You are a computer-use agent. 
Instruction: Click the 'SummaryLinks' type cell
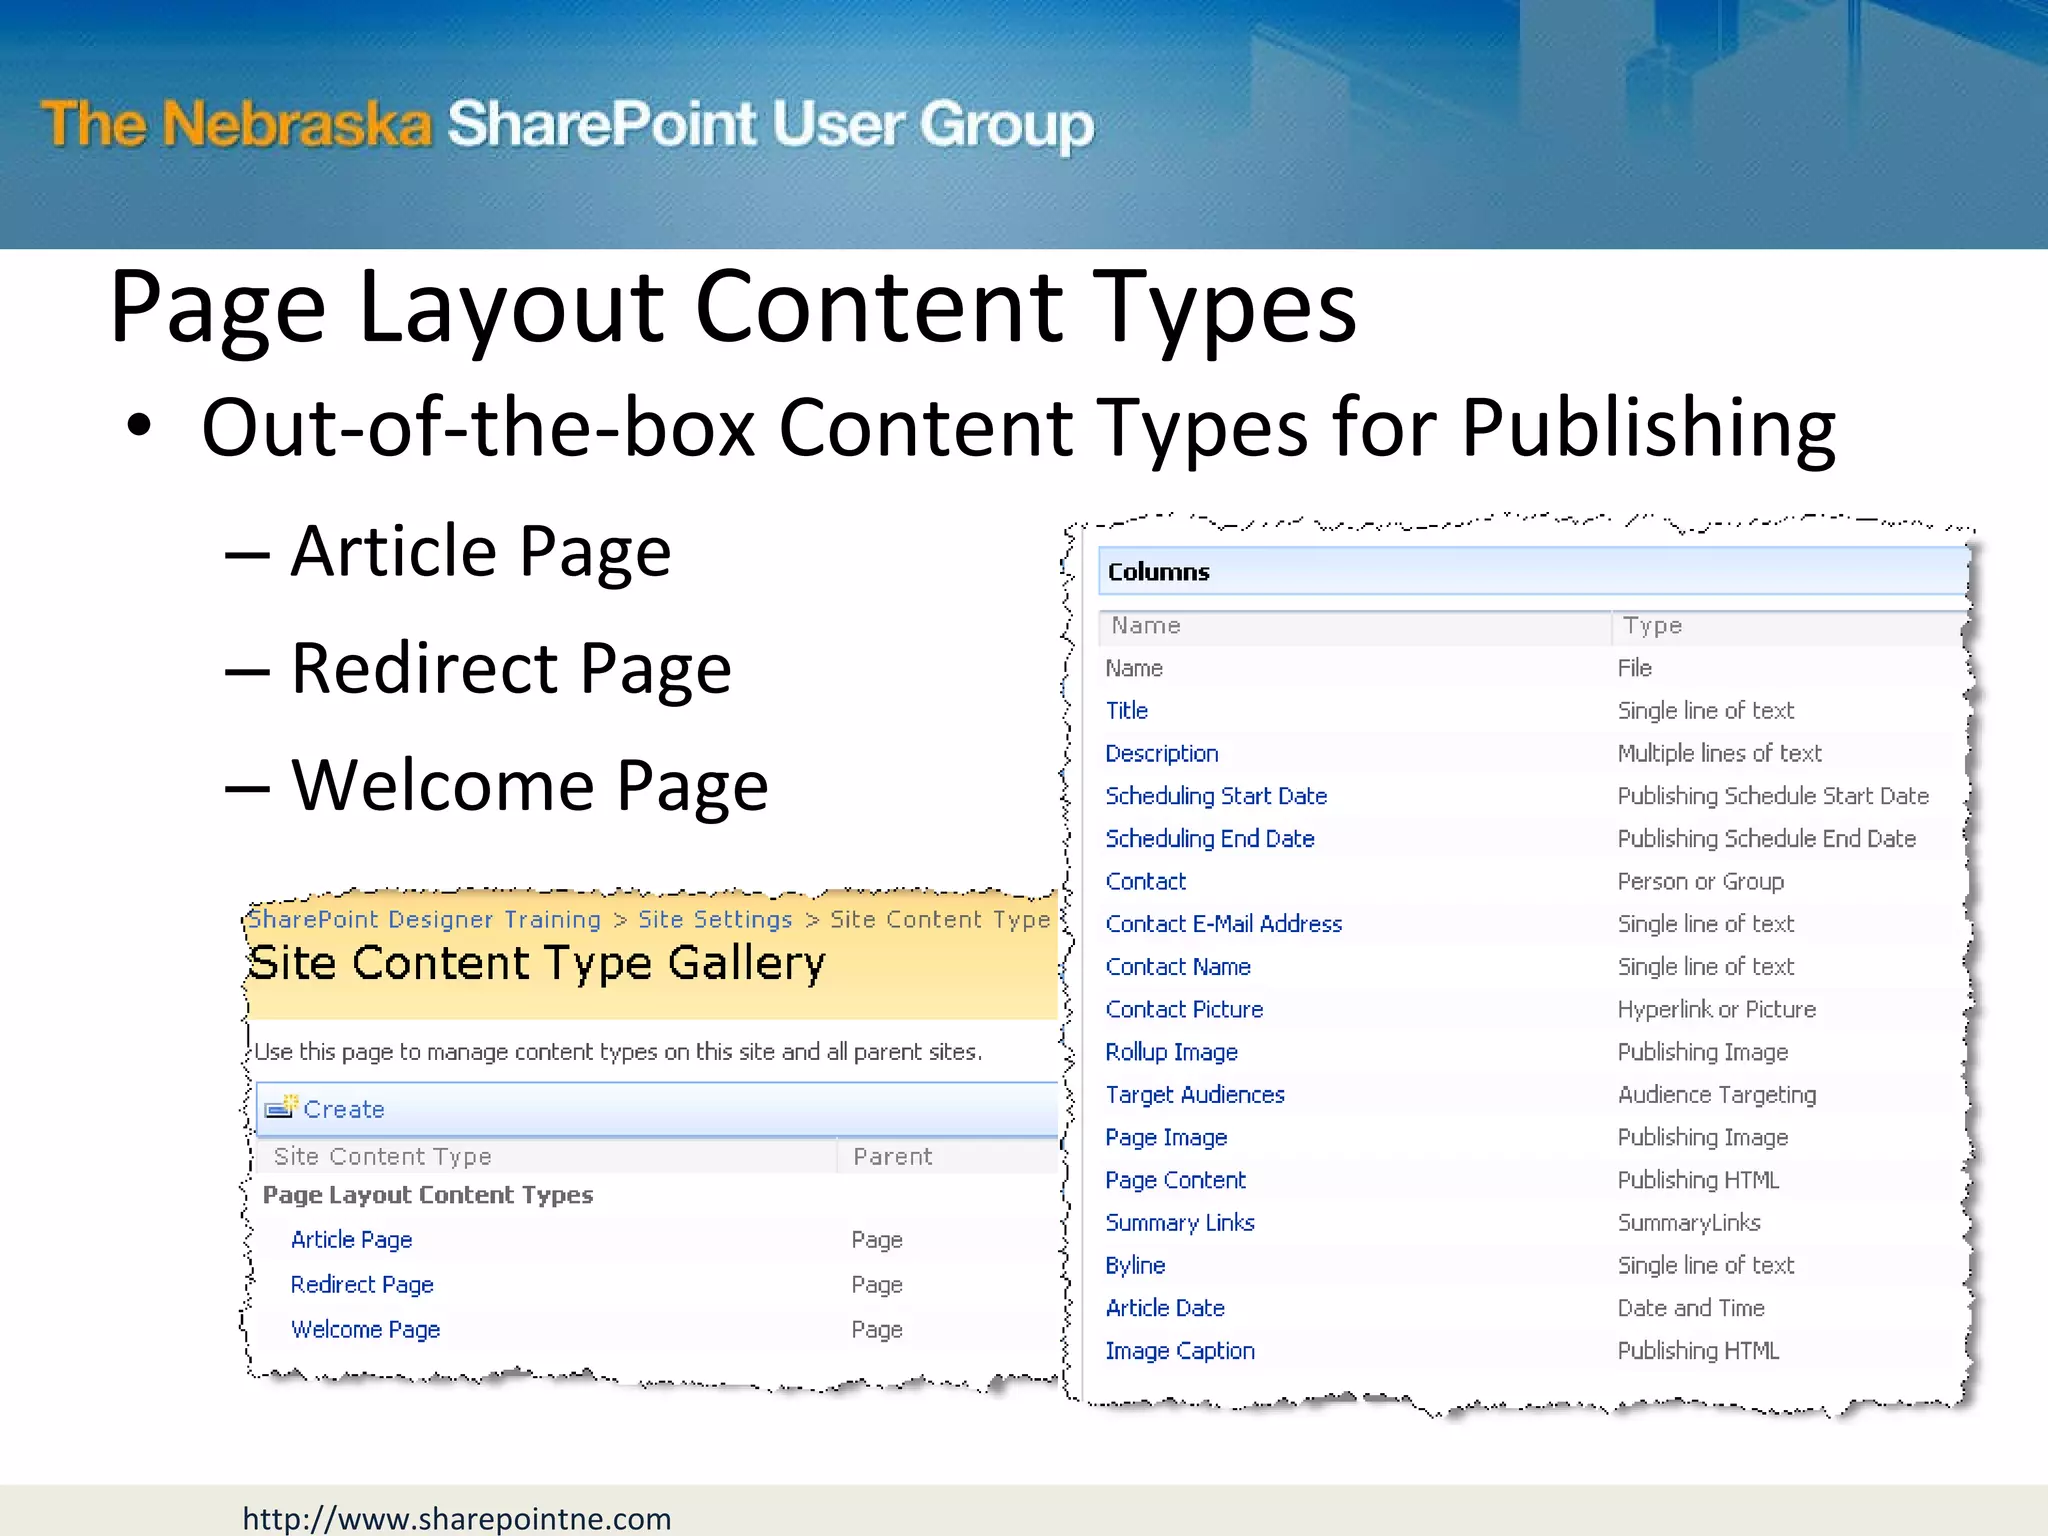coord(1688,1222)
